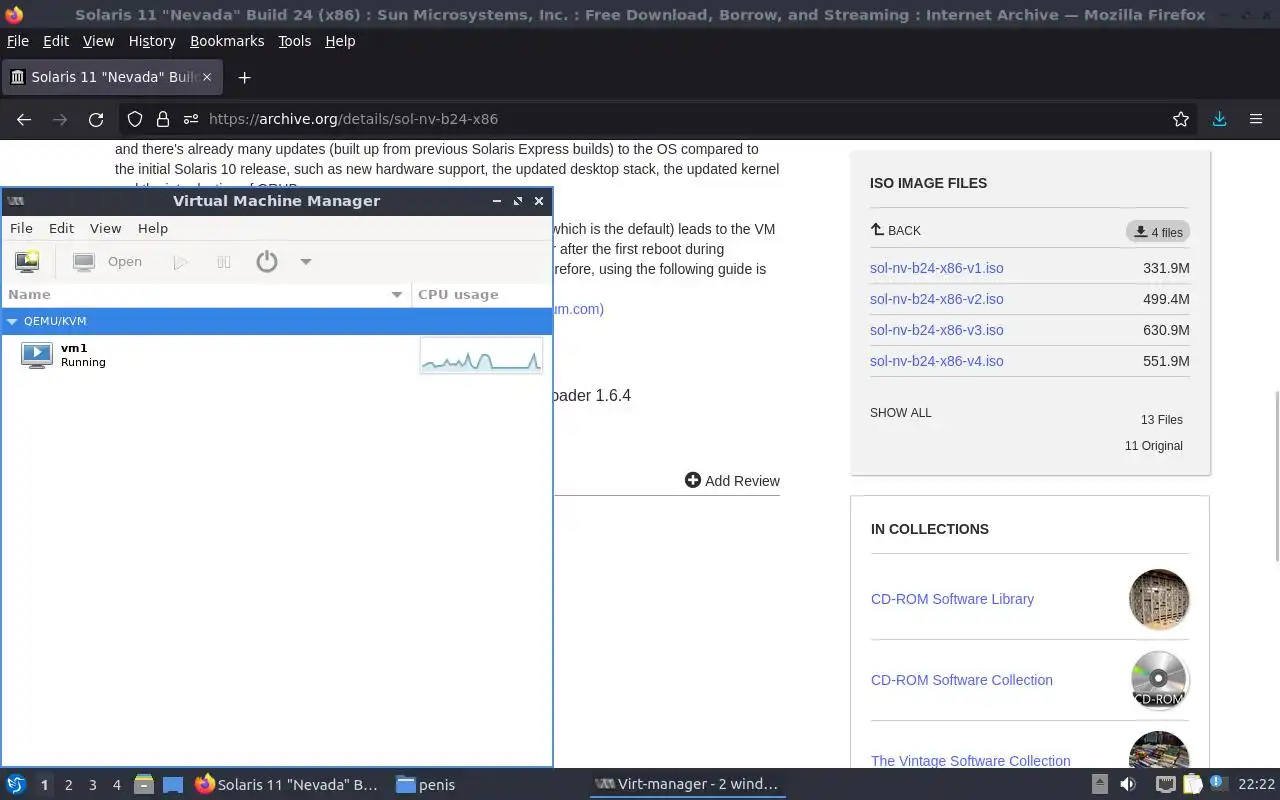
Task: Select the Solaris 11 Nevada browser tab
Action: coord(112,77)
